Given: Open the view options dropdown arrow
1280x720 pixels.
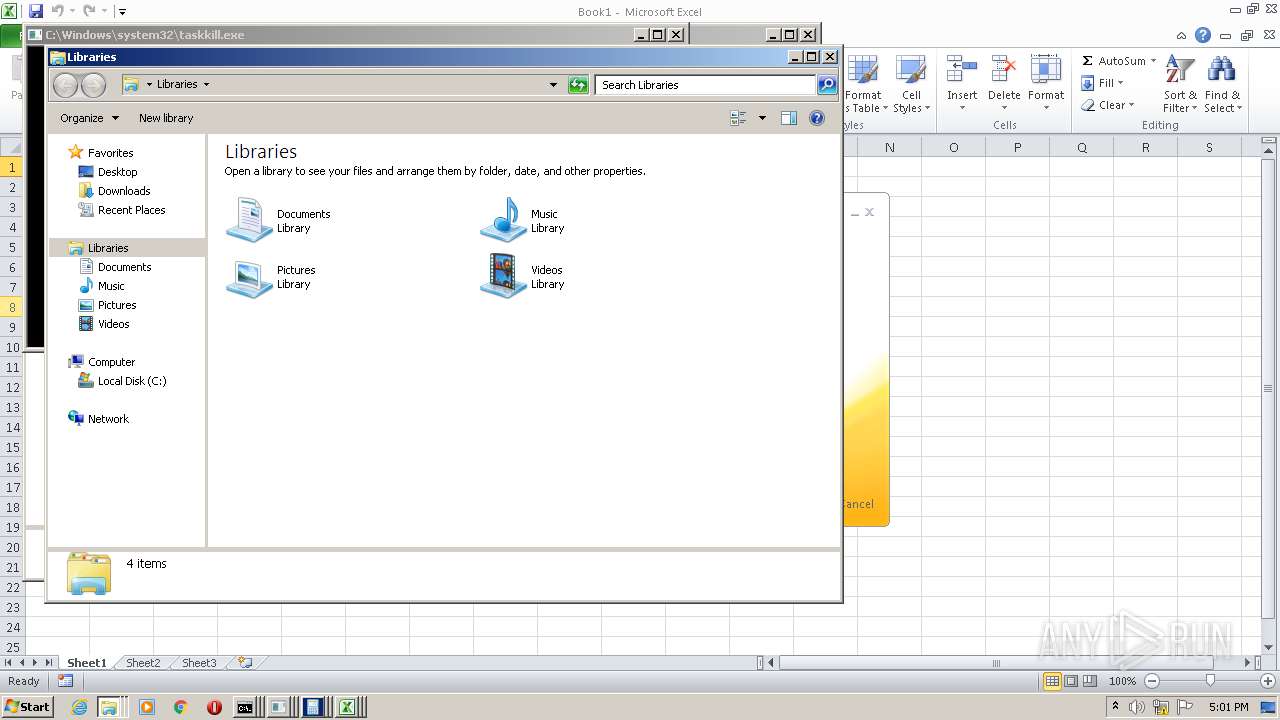Looking at the screenshot, I should coord(762,118).
